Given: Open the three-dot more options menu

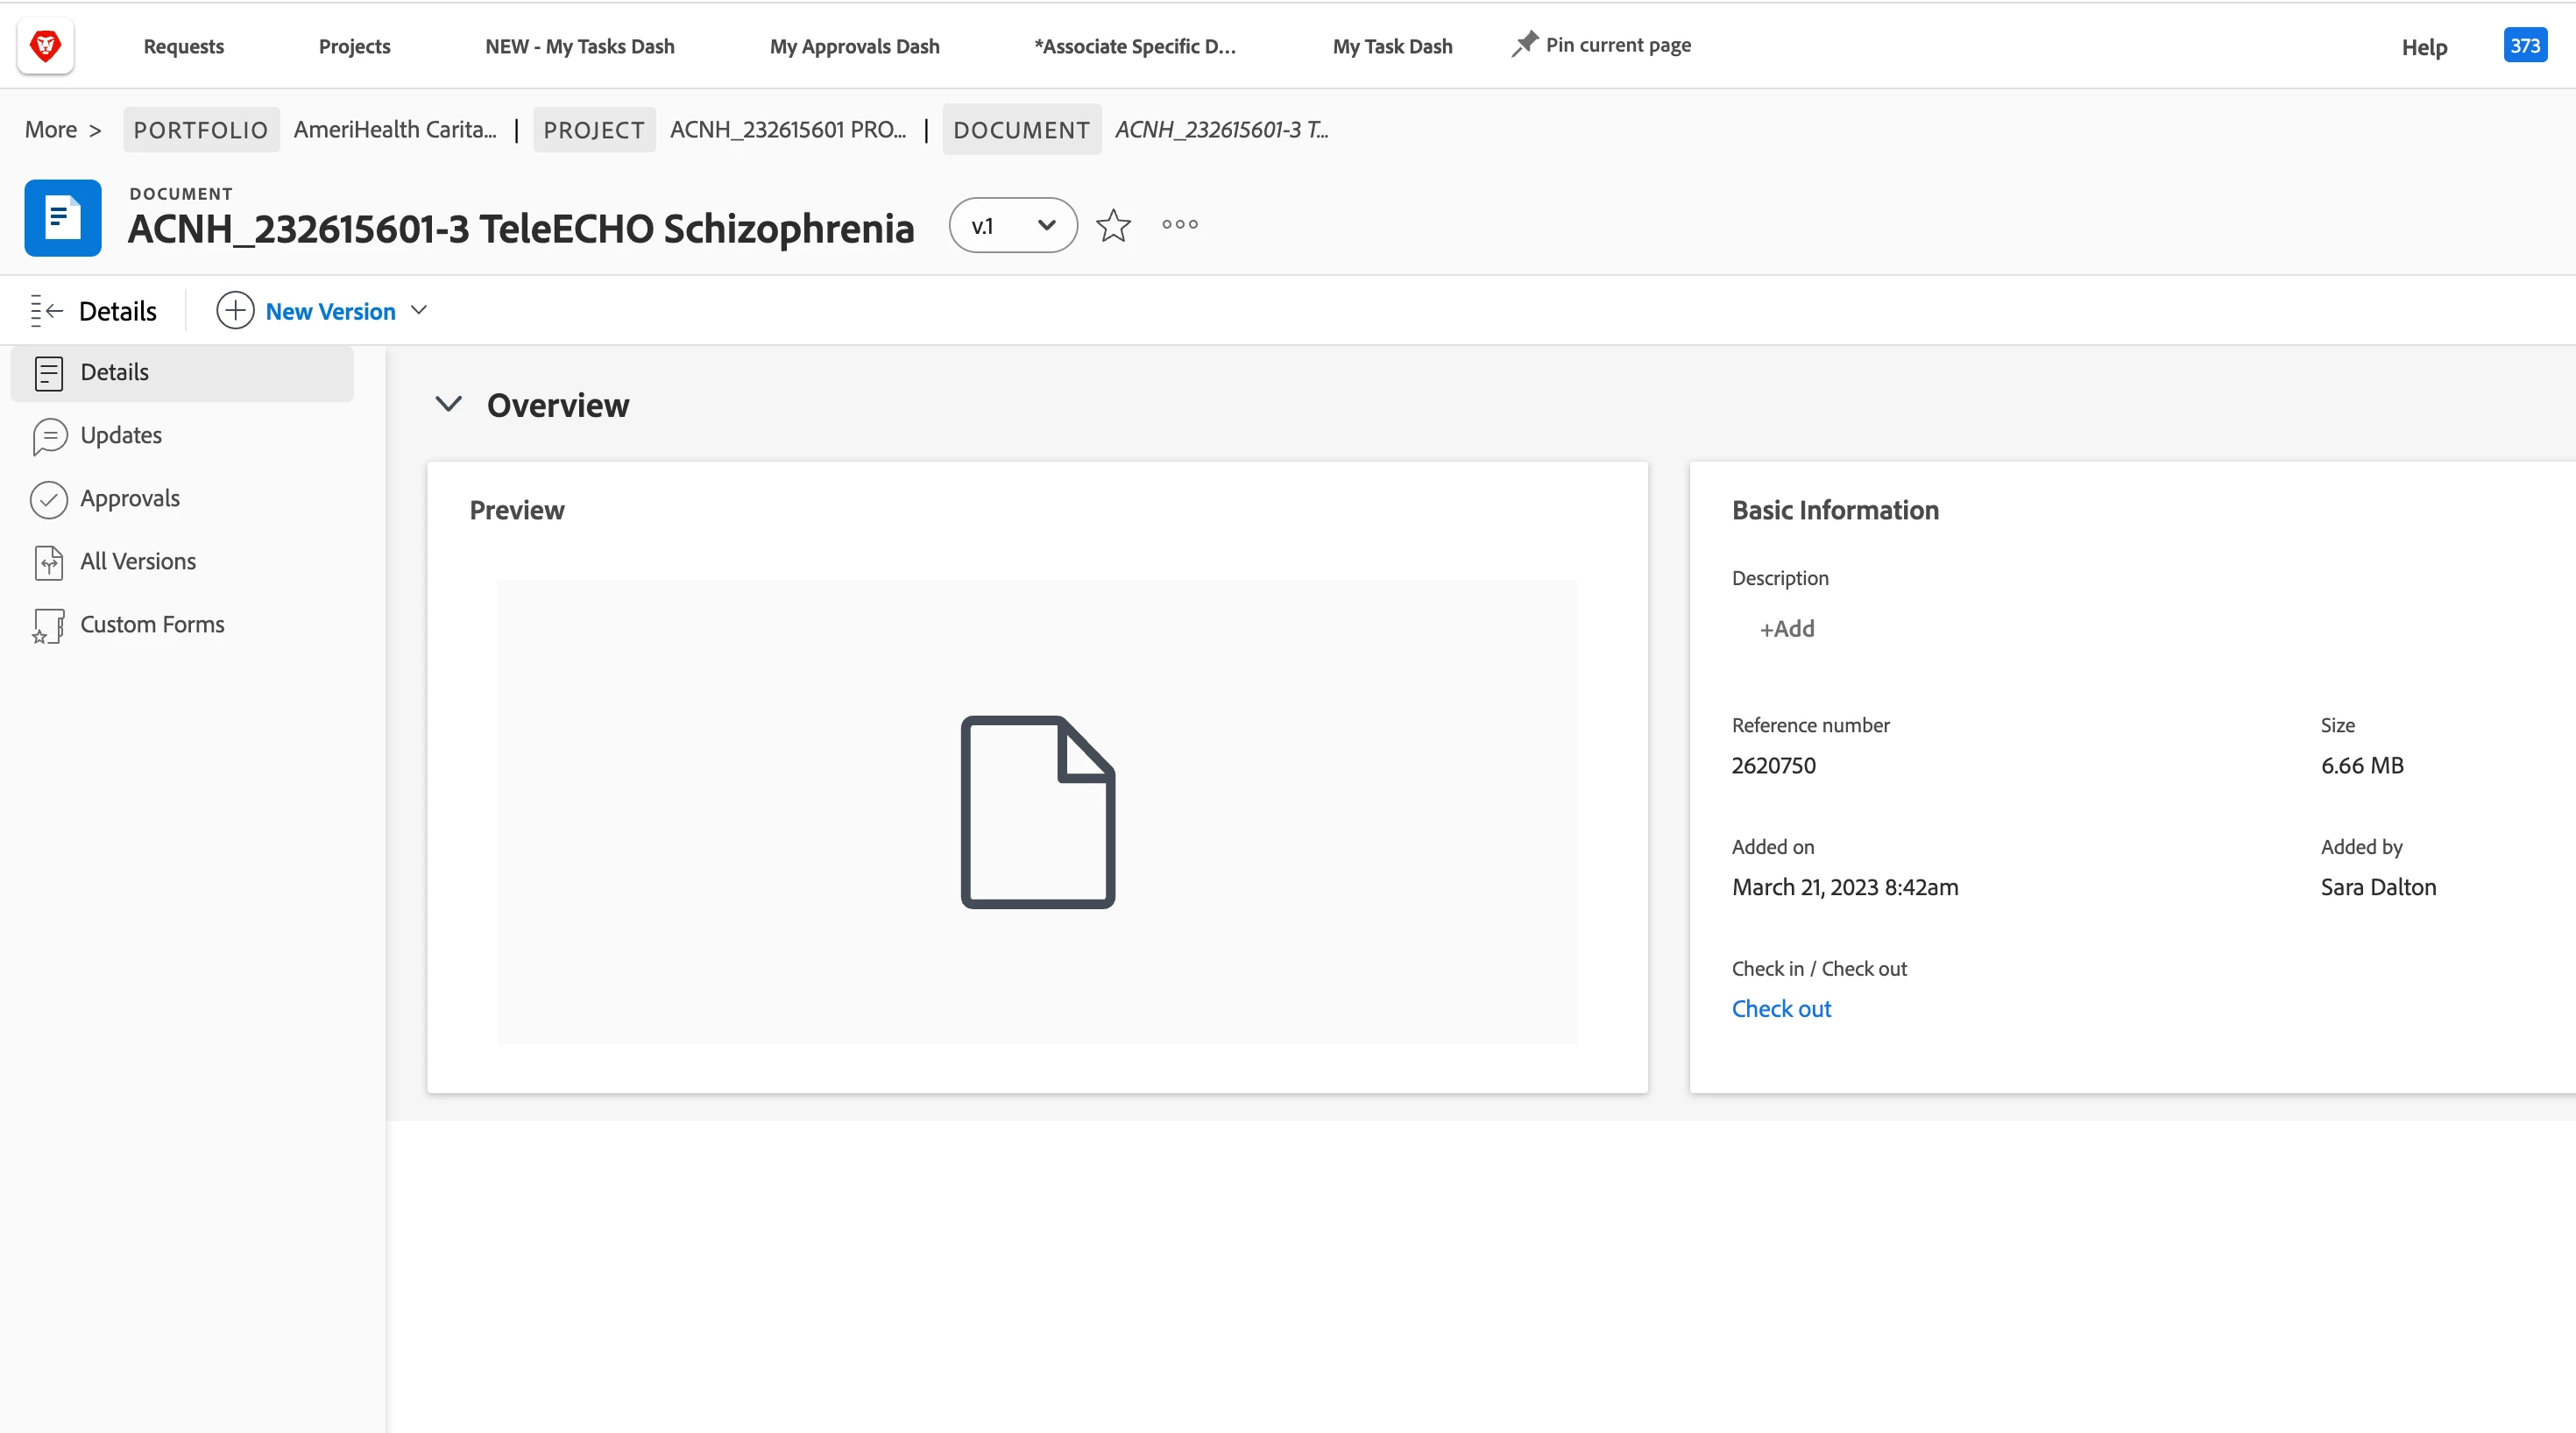Looking at the screenshot, I should pos(1180,225).
